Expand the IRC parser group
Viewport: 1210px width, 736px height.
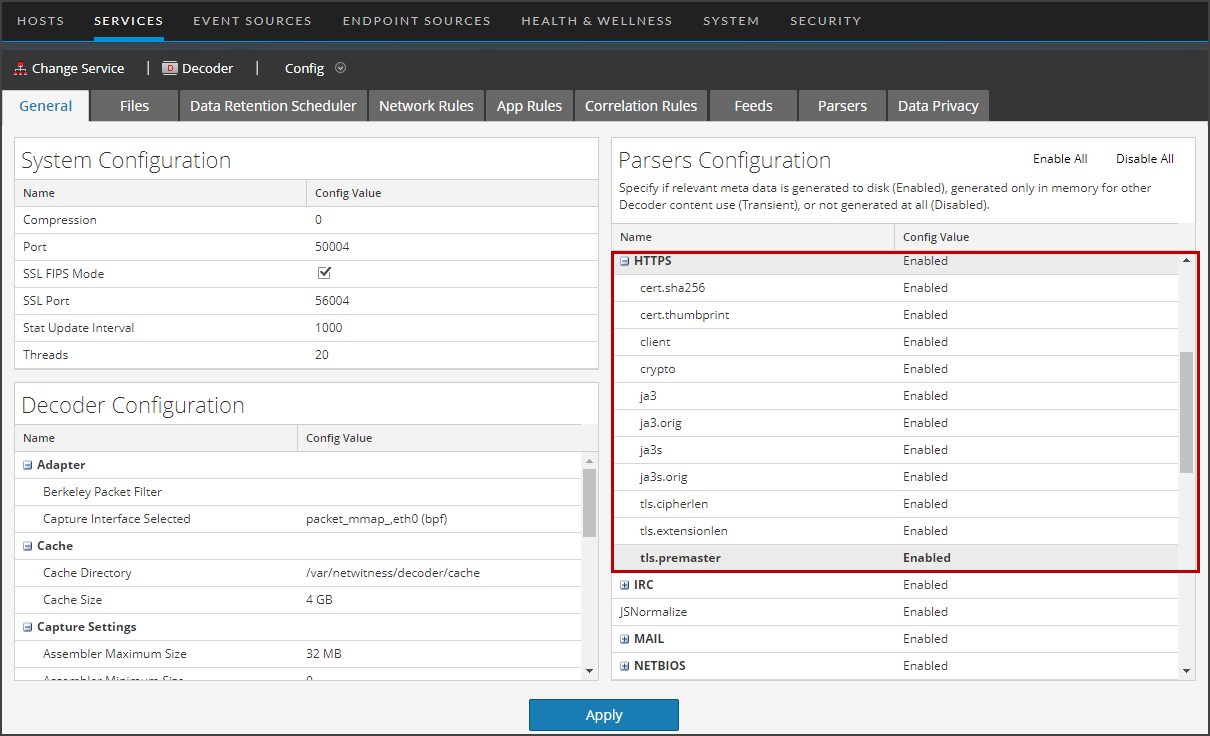click(624, 584)
